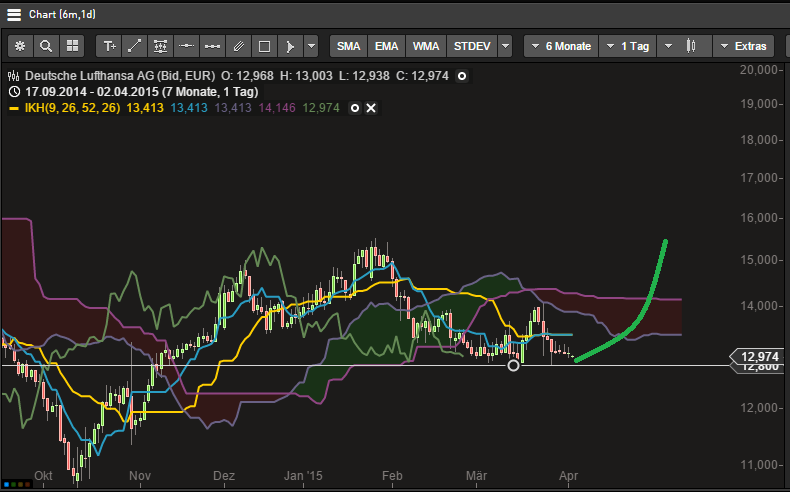Open the 6 Monate time range dropdown
Screen dimensions: 790x492
click(x=561, y=46)
